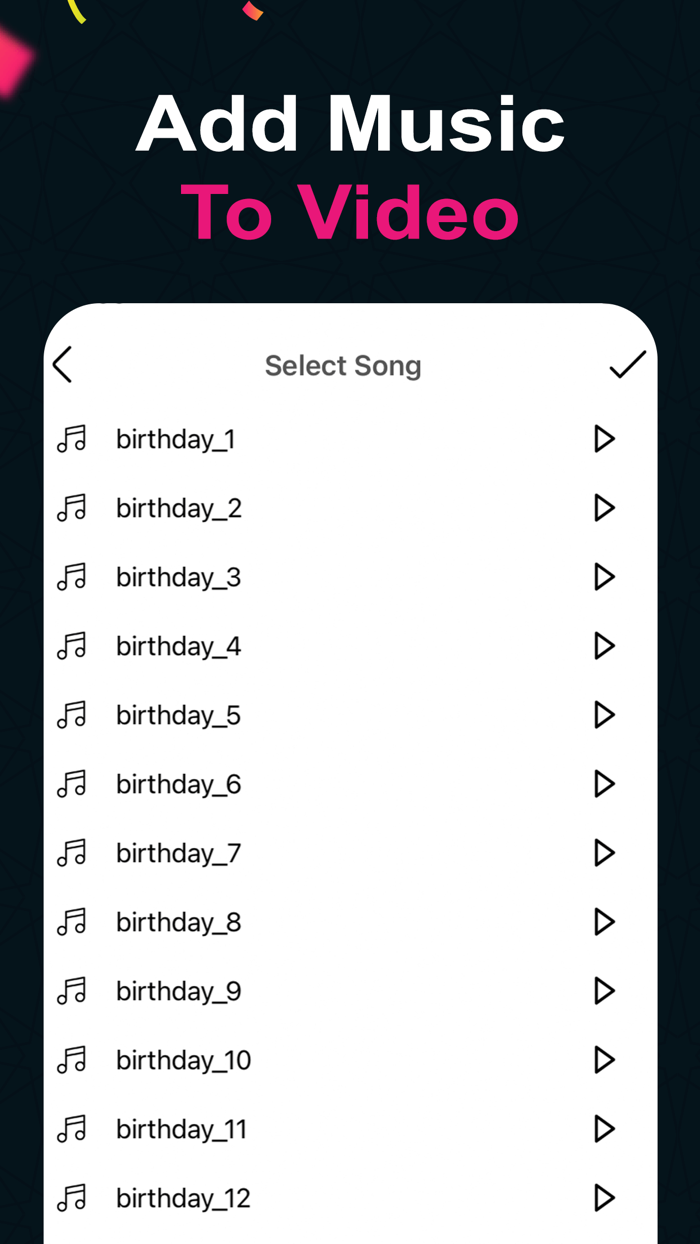Play a preview of birthday_1
700x1244 pixels.
click(604, 438)
